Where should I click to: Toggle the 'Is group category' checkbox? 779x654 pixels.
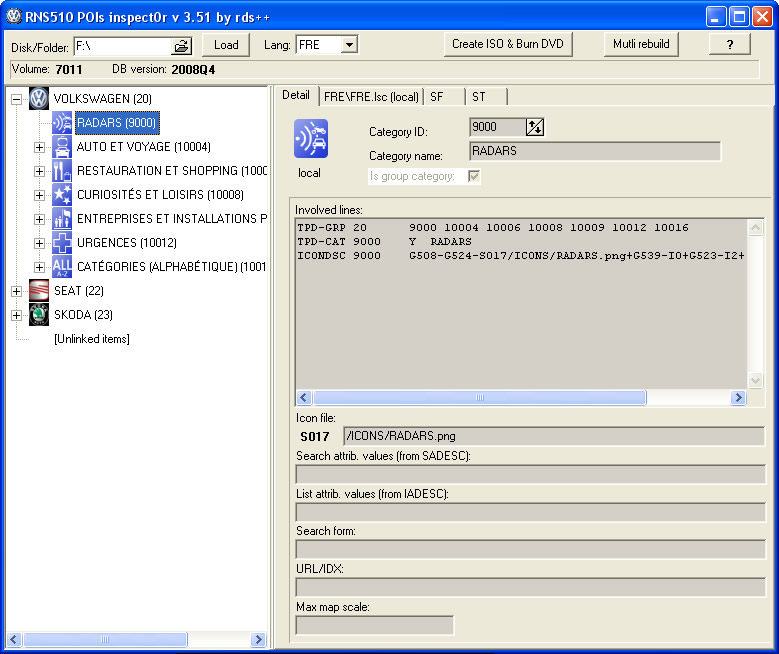(x=475, y=176)
